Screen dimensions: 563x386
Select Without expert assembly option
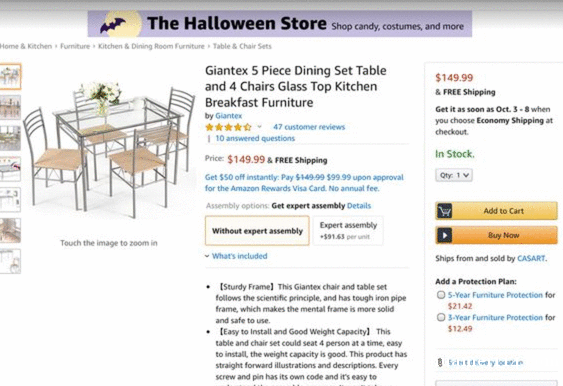[257, 231]
